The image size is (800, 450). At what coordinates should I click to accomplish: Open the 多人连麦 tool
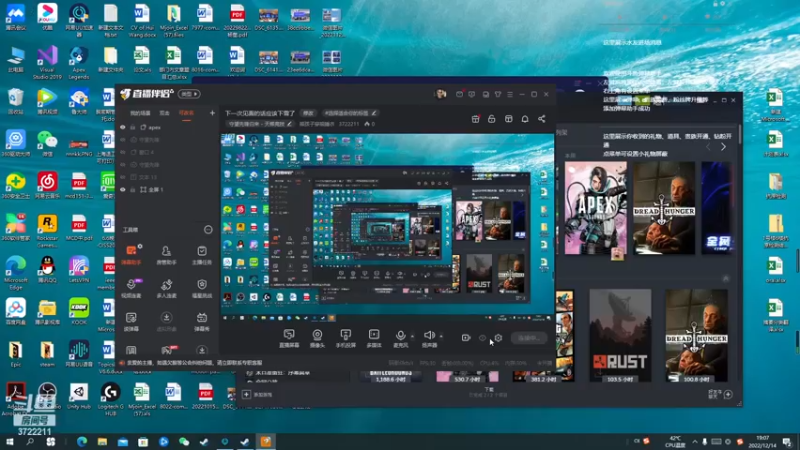point(166,288)
